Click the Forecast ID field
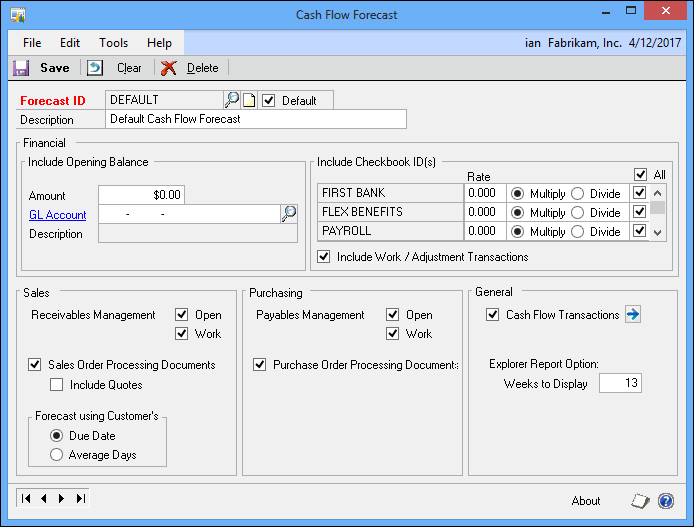 [x=164, y=100]
